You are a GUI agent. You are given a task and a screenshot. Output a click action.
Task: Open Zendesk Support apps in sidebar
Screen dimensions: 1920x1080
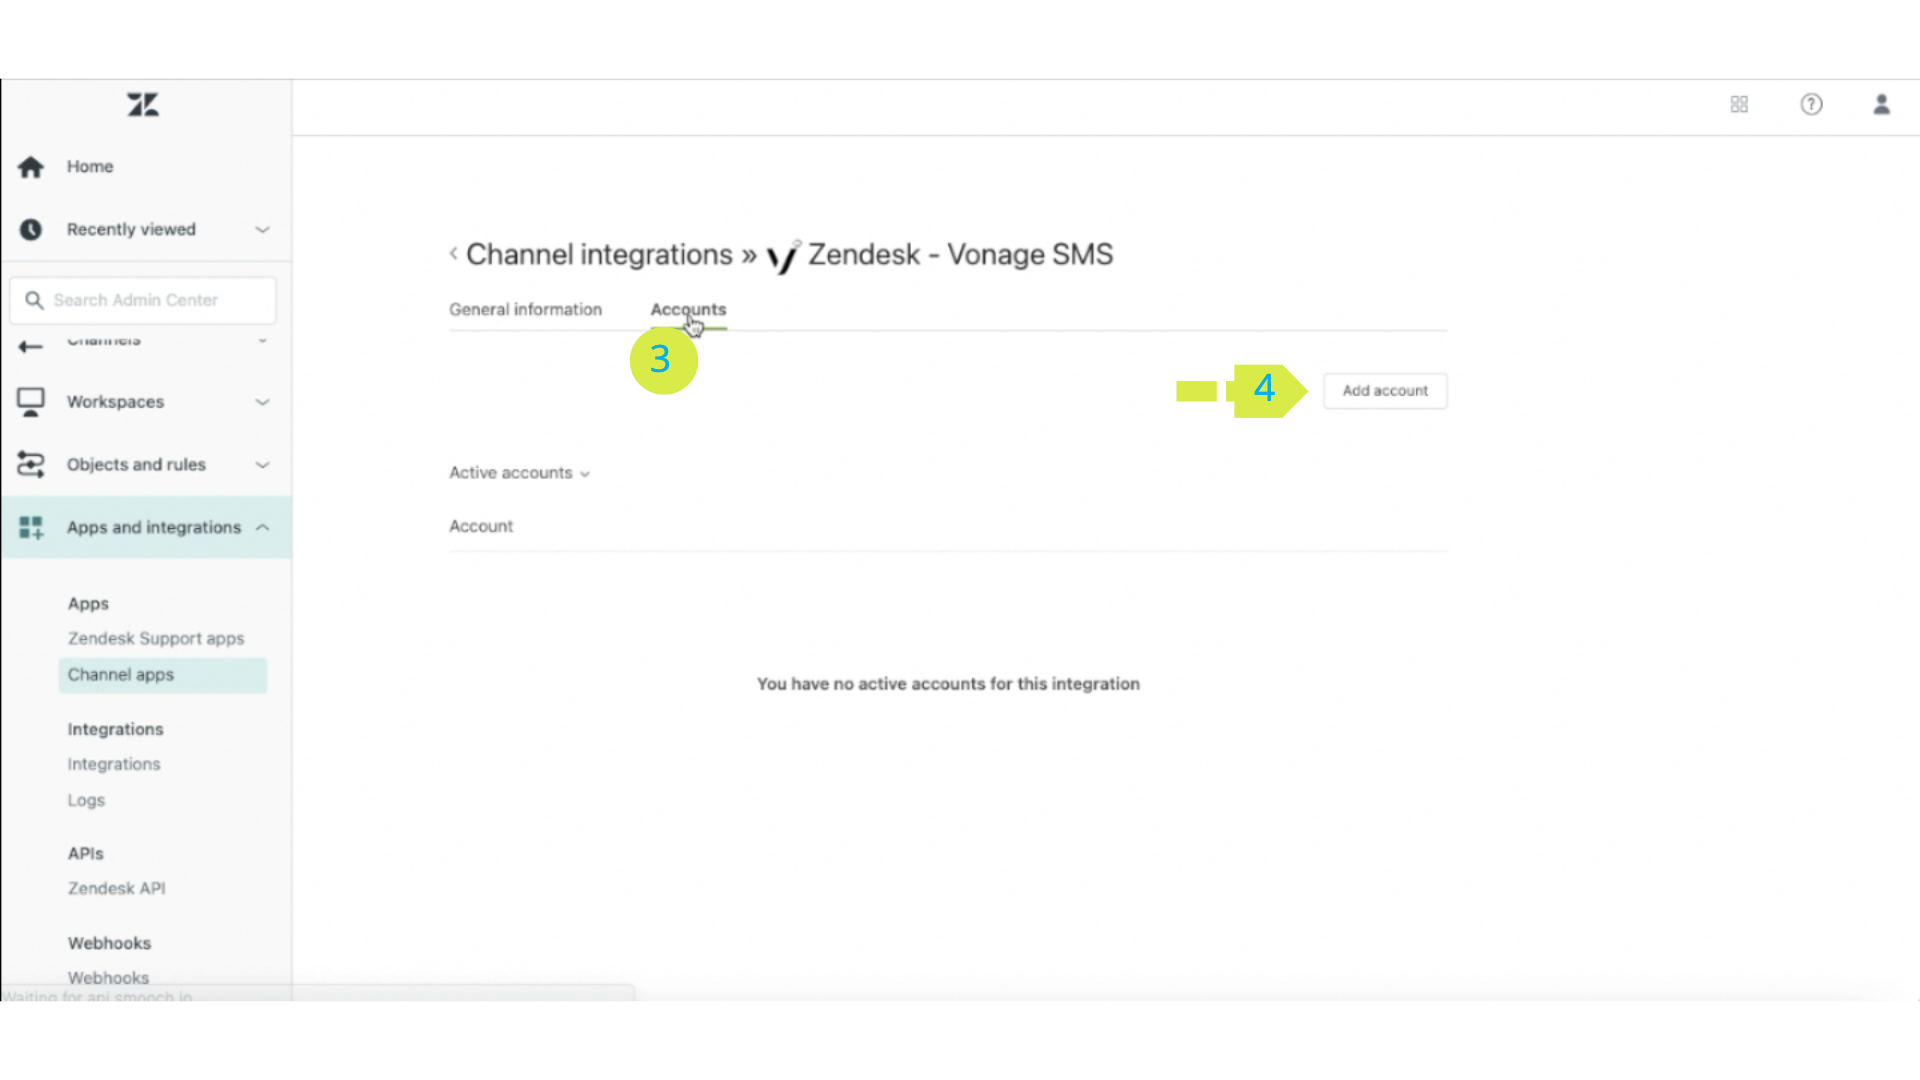point(156,638)
